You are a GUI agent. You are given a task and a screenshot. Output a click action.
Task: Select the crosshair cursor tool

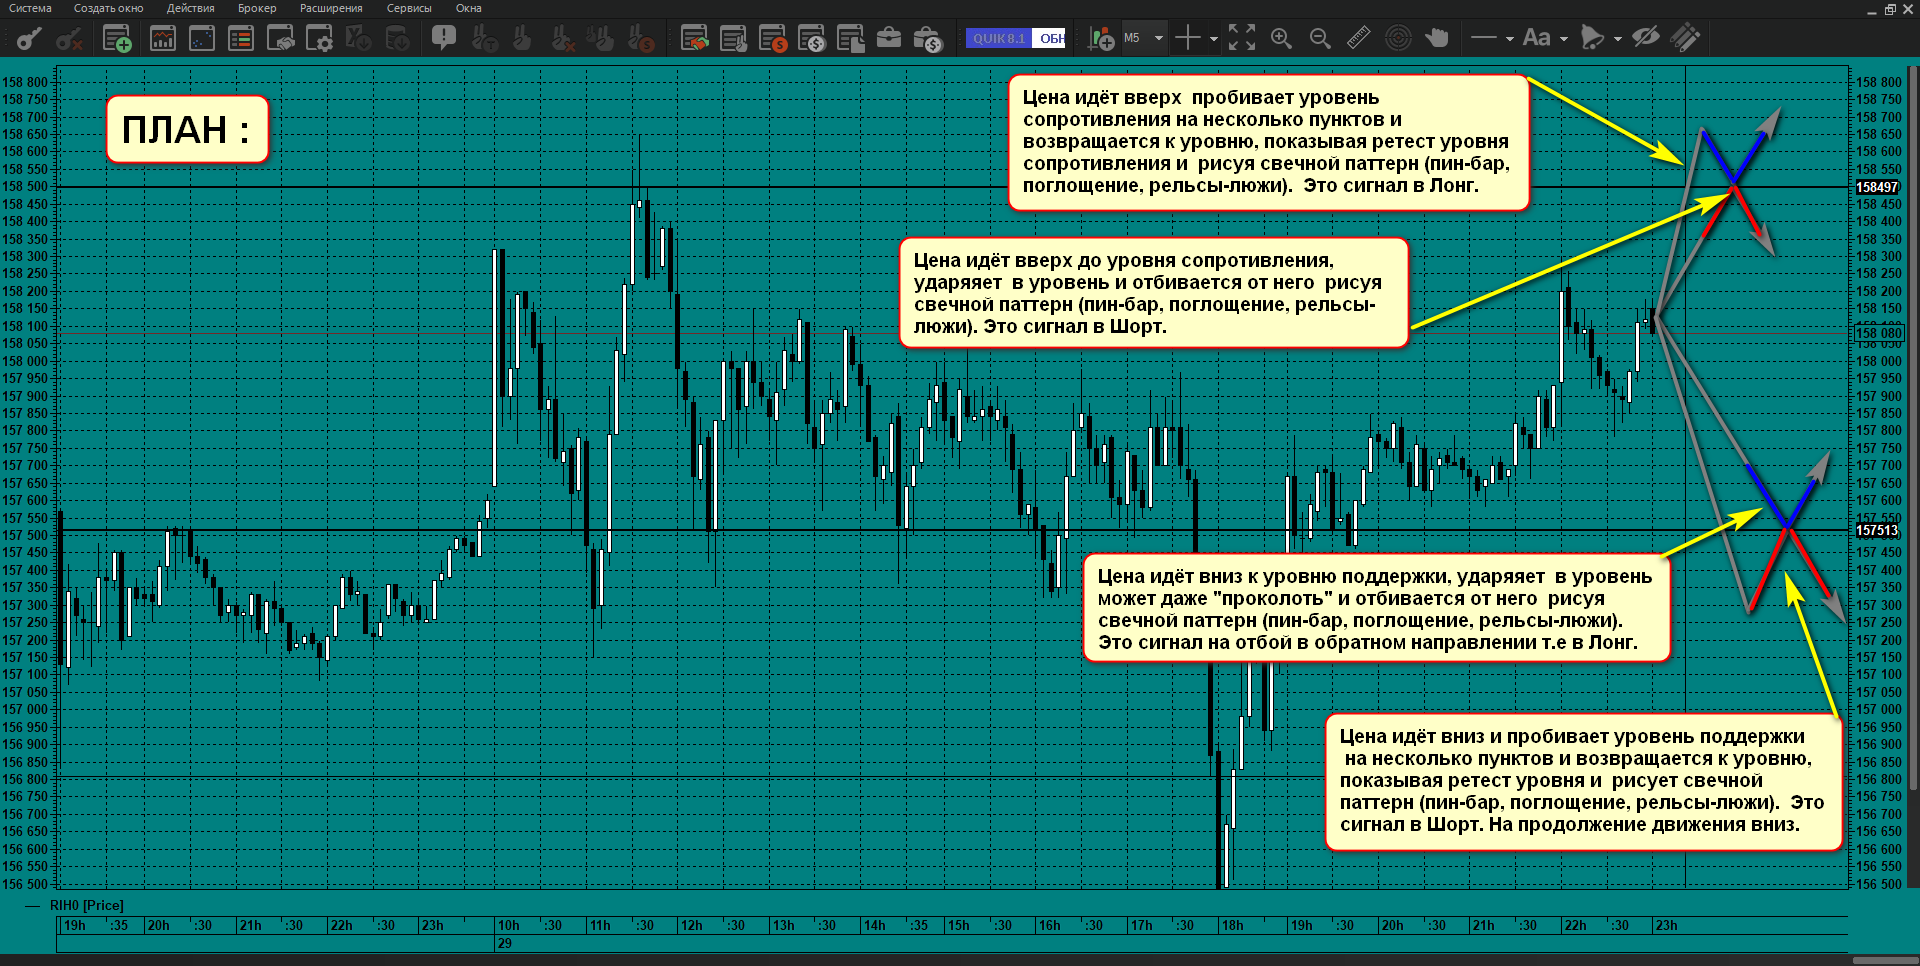(1187, 39)
